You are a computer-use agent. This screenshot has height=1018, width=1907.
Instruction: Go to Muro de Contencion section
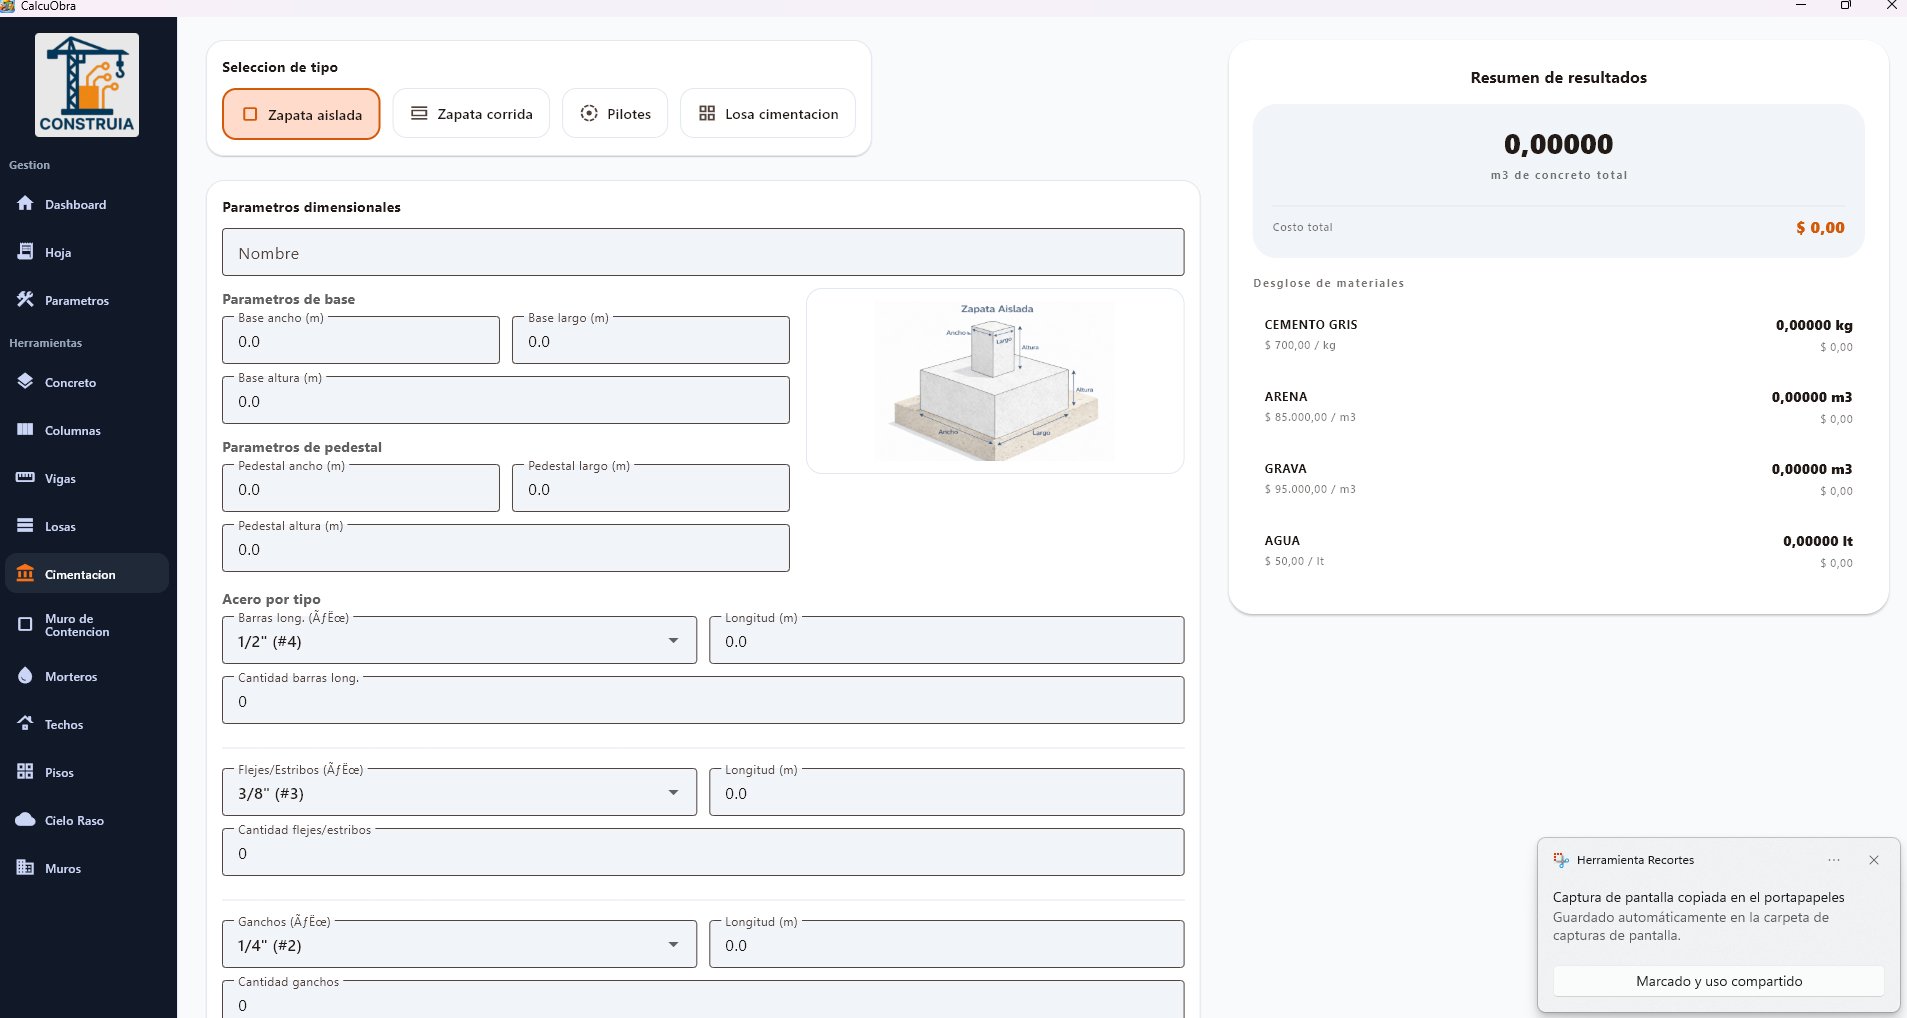point(77,625)
